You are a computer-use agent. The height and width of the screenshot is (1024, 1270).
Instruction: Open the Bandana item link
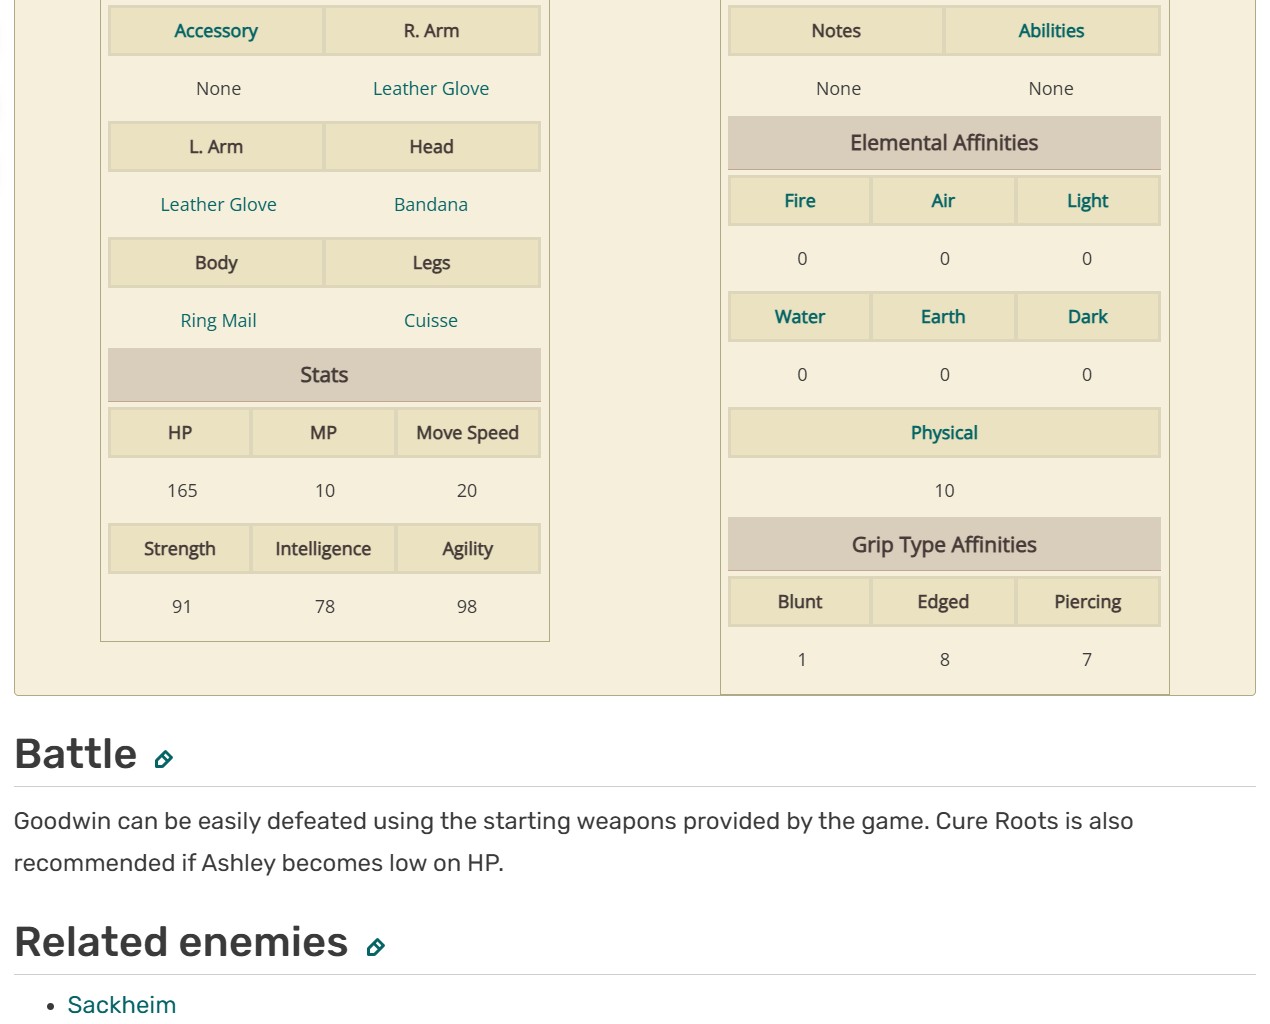(431, 205)
